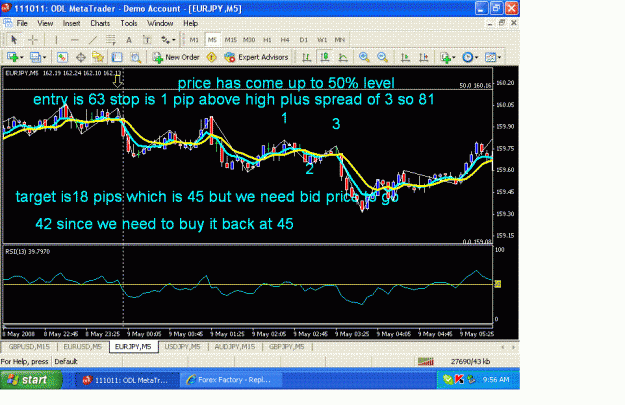The width and height of the screenshot is (625, 405).
Task: Open the Periods clock dropdown
Action: click(x=470, y=57)
